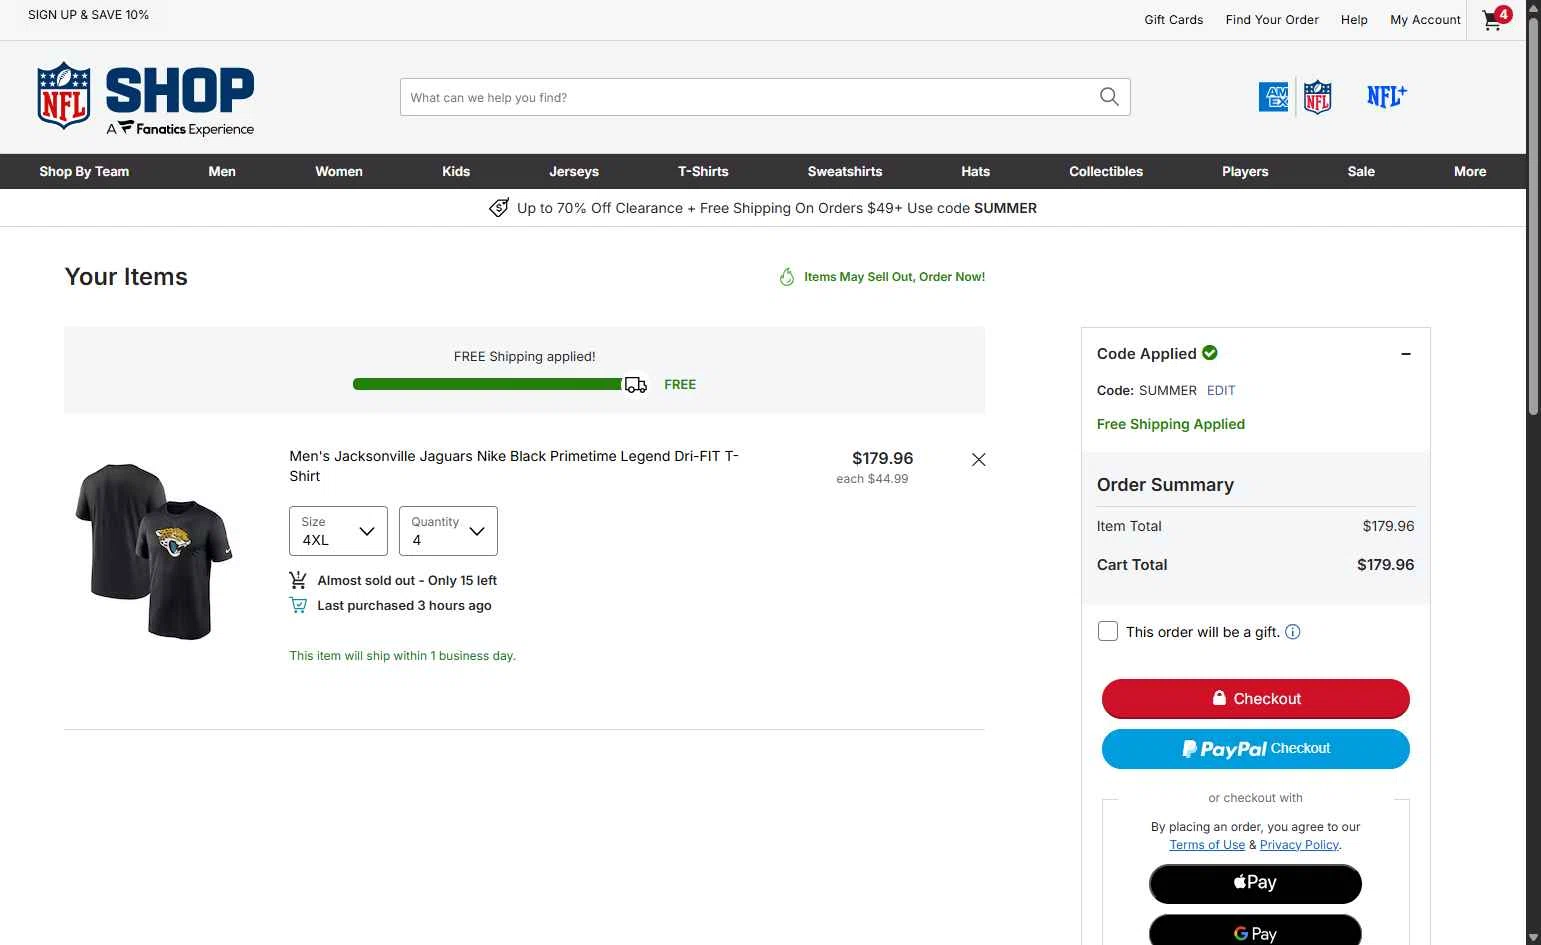Click the Cart Total $179.96 amount
Screen dimensions: 1541x945
1386,565
